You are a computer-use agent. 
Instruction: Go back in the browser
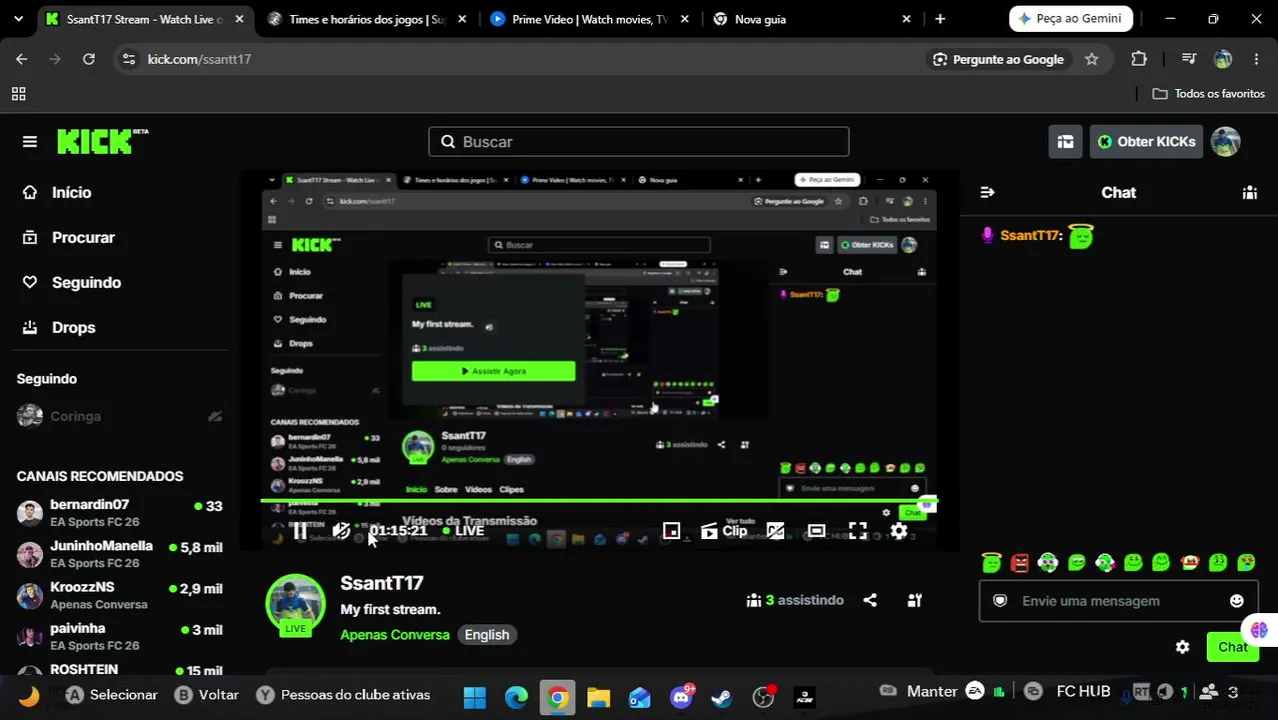pyautogui.click(x=21, y=59)
